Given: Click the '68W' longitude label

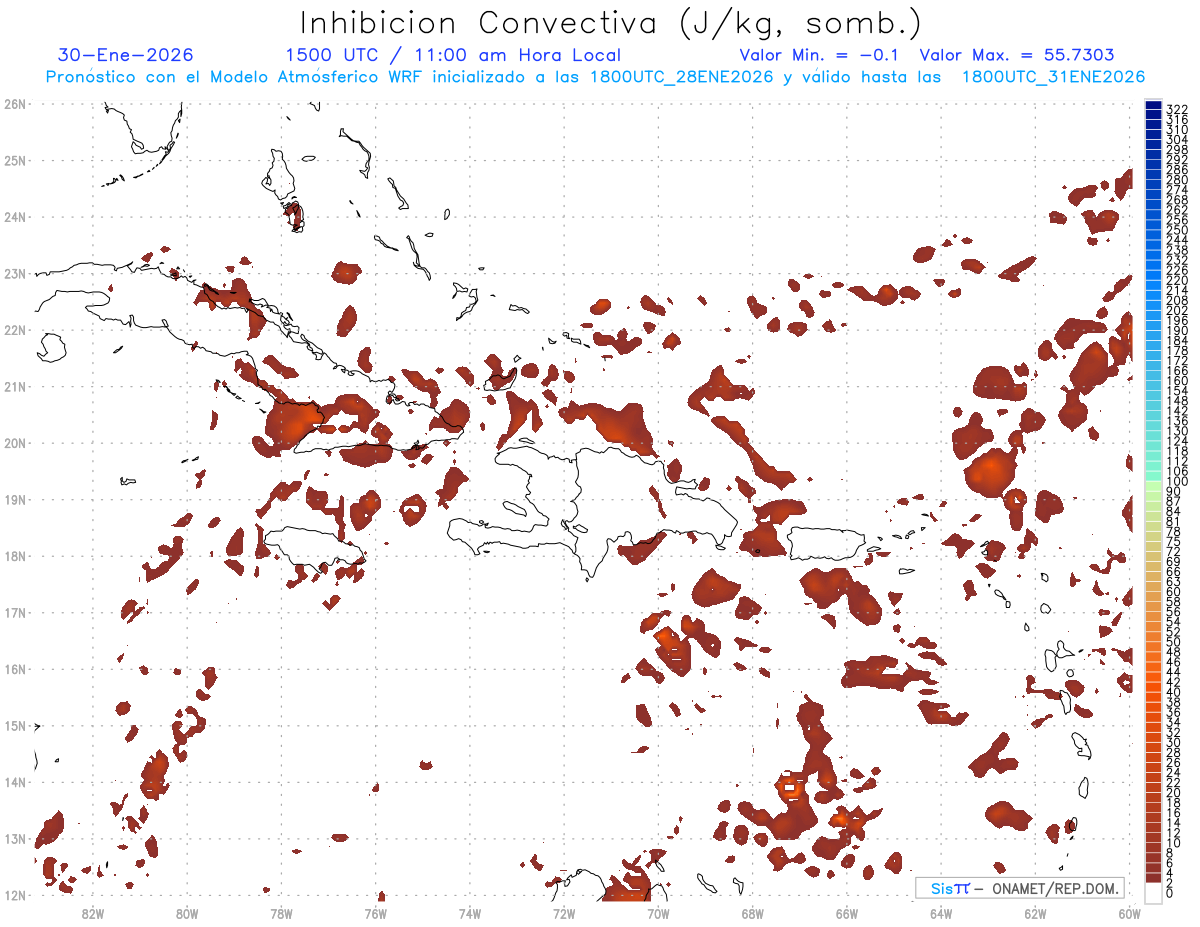Looking at the screenshot, I should 753,913.
